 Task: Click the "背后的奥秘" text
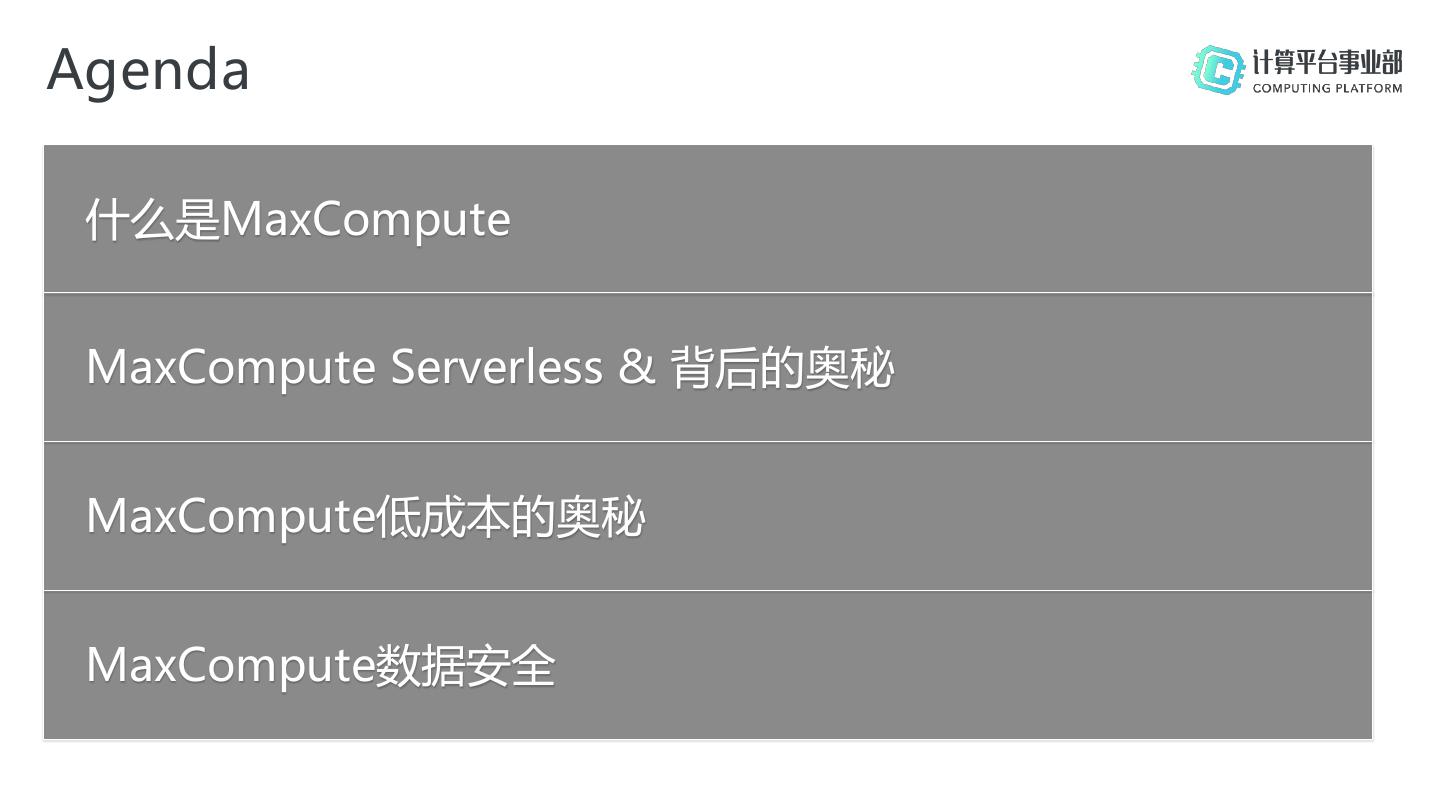pos(782,368)
